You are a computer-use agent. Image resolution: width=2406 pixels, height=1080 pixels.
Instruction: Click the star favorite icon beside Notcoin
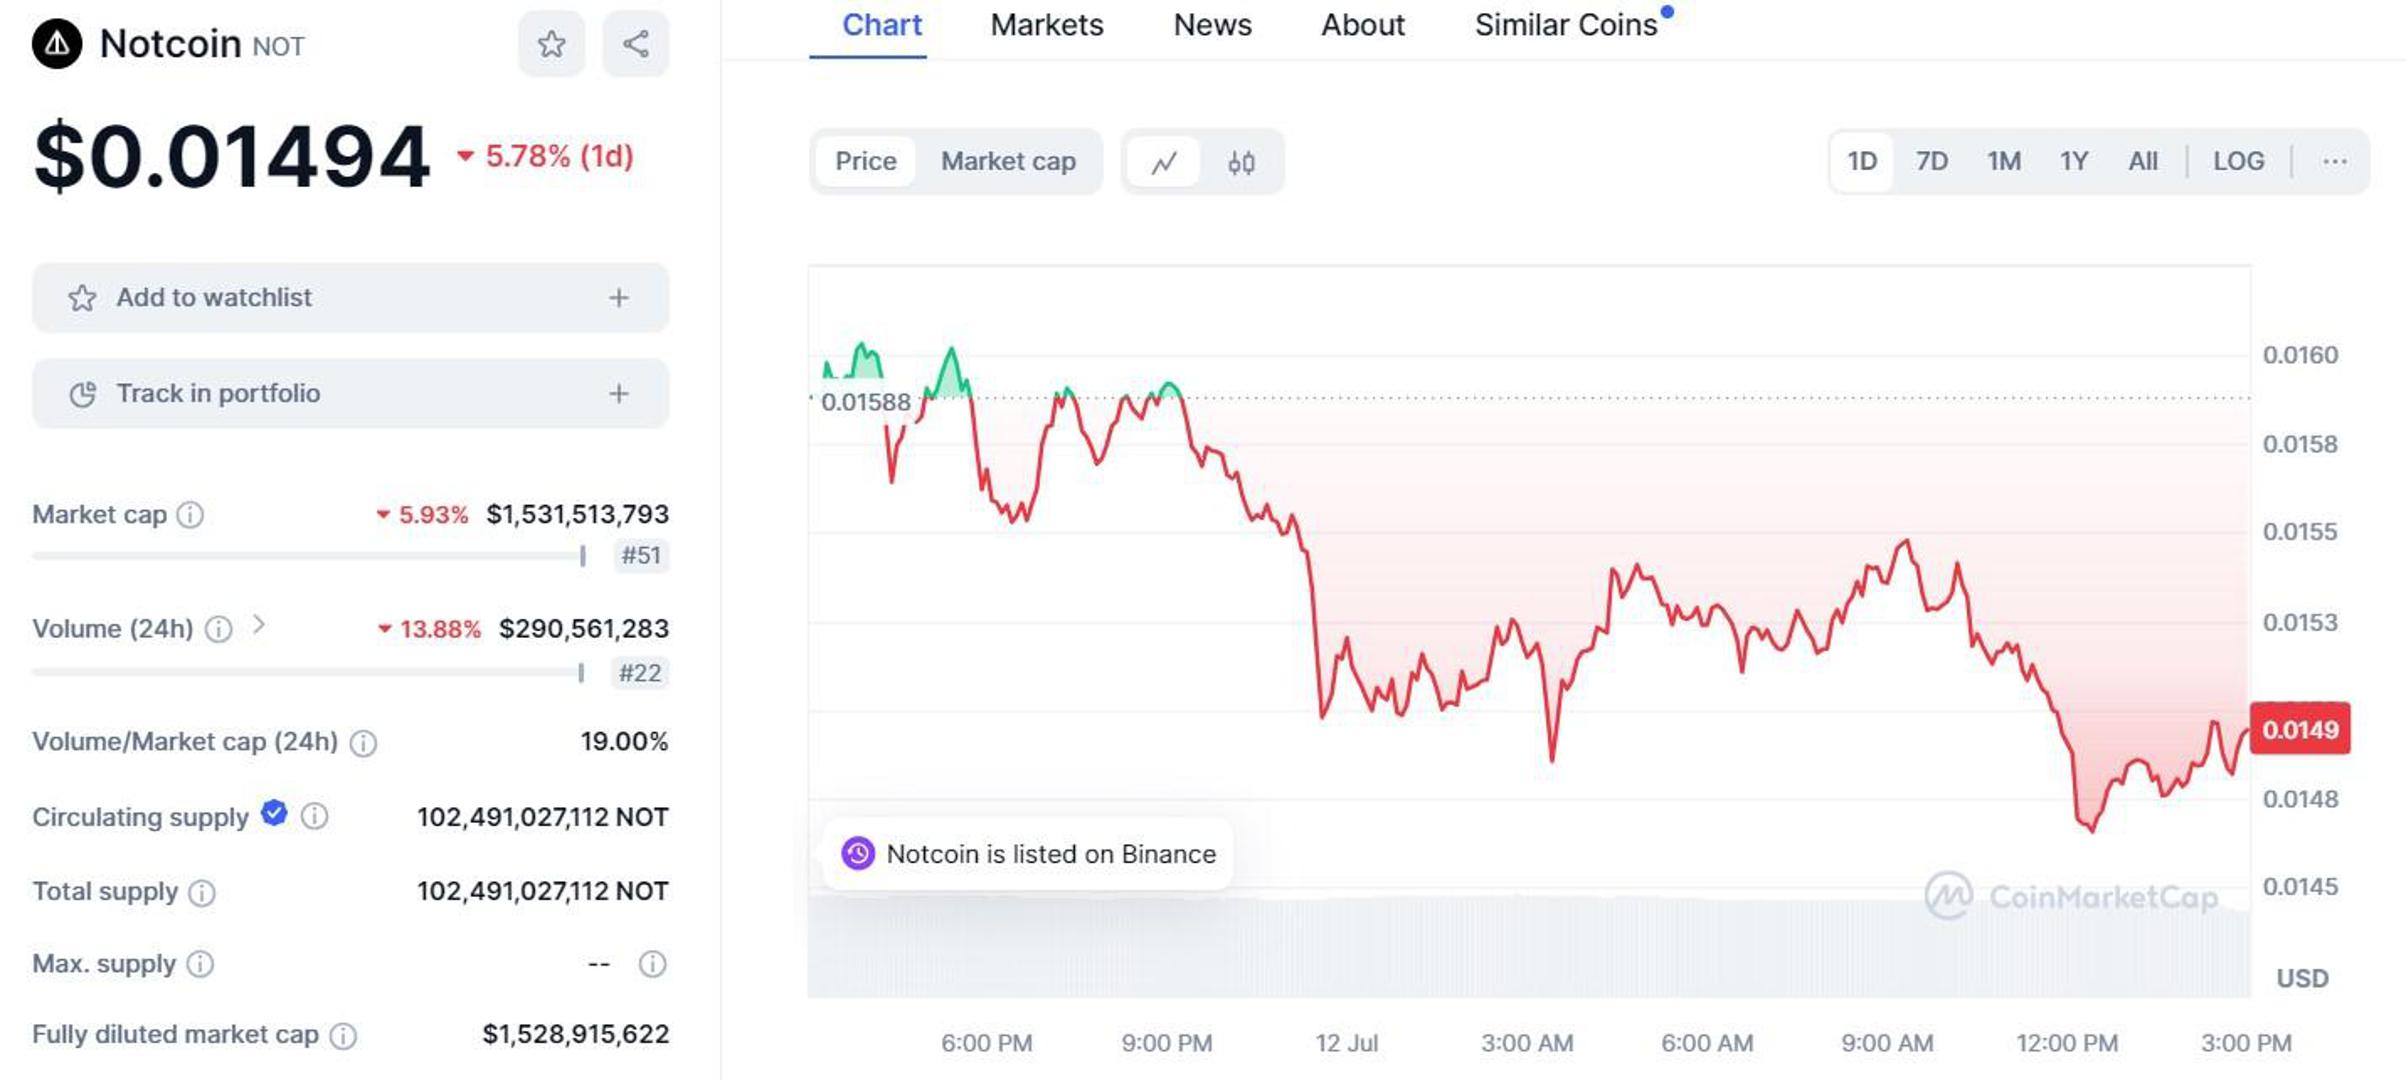click(x=551, y=44)
